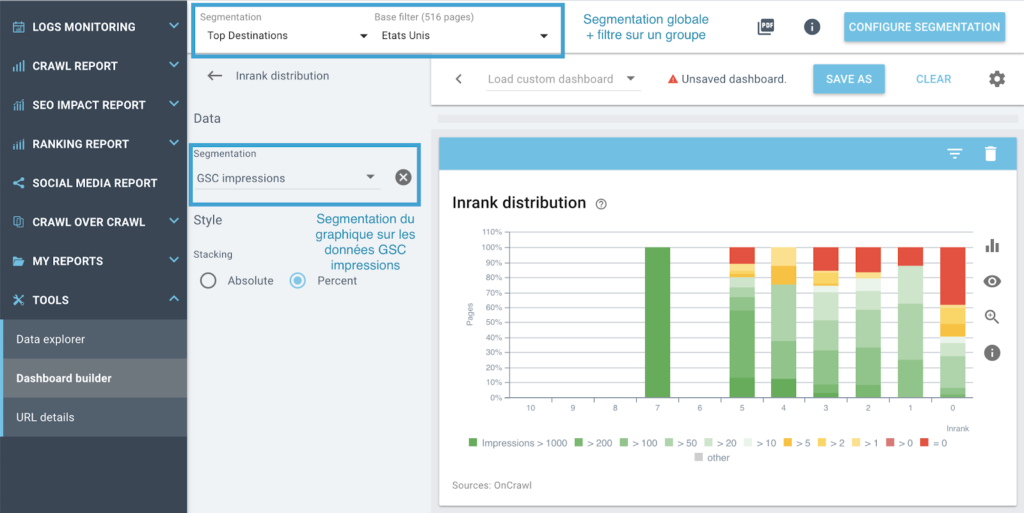Click the bar chart type icon
The width and height of the screenshot is (1024, 513).
[x=992, y=246]
